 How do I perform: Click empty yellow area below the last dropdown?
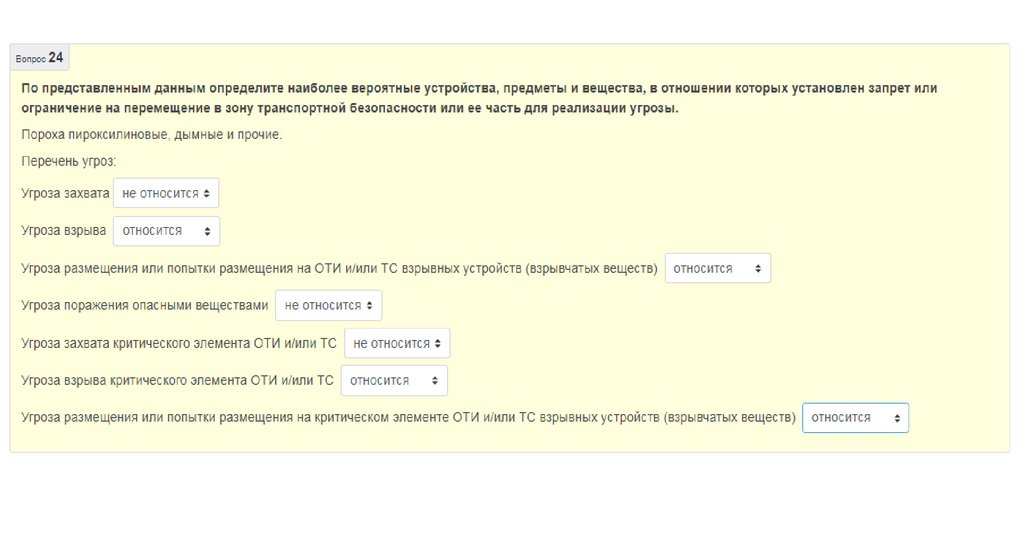500,441
